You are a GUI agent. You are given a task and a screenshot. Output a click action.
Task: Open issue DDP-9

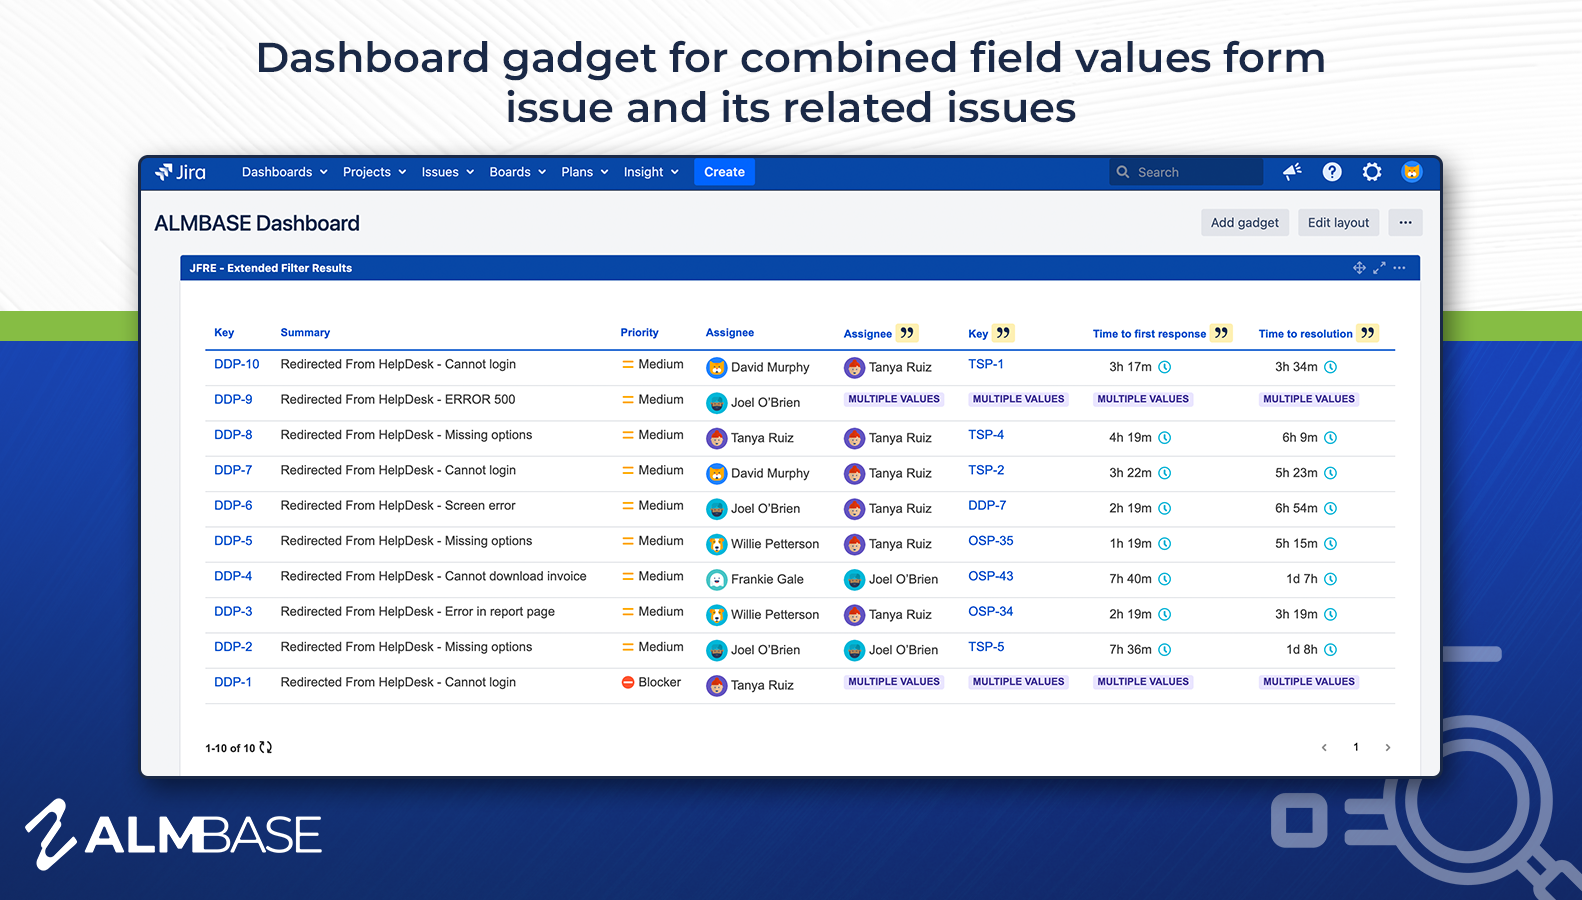233,399
